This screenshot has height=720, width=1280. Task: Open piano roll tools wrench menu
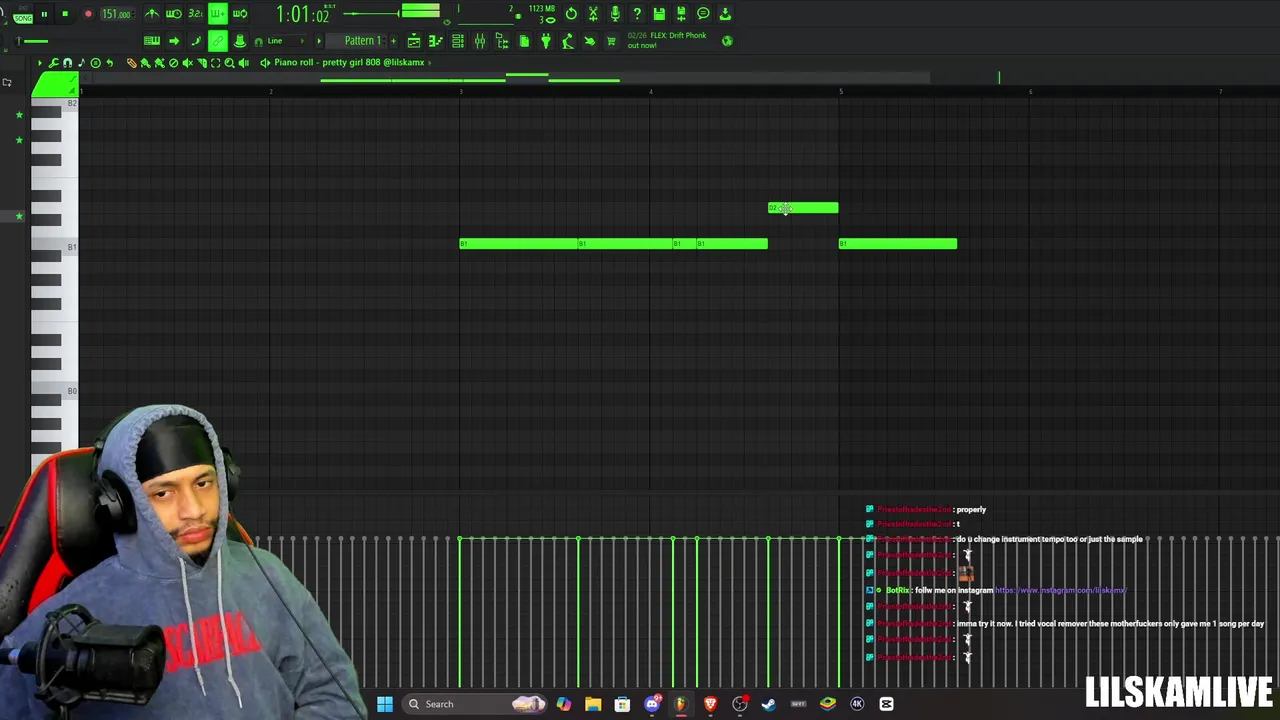pyautogui.click(x=53, y=62)
